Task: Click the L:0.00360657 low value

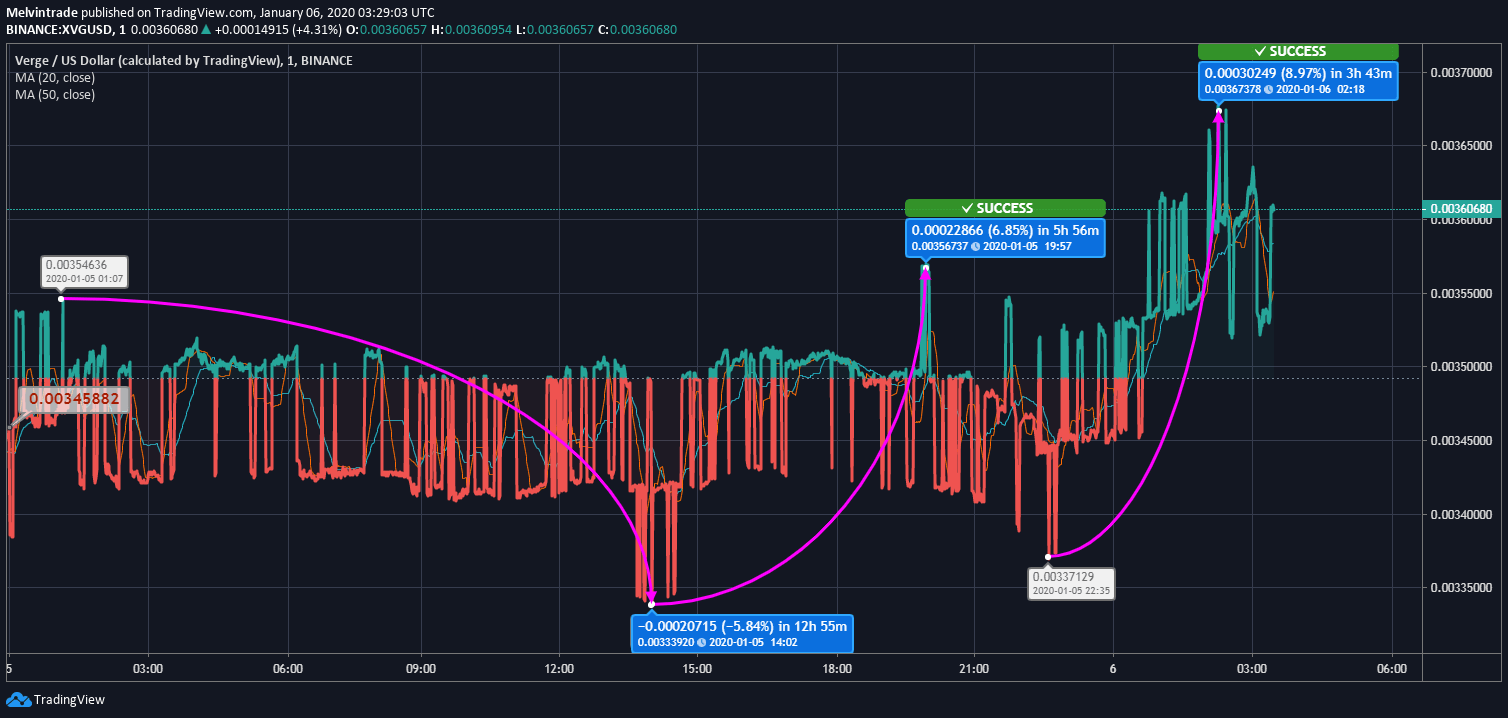Action: tap(554, 30)
